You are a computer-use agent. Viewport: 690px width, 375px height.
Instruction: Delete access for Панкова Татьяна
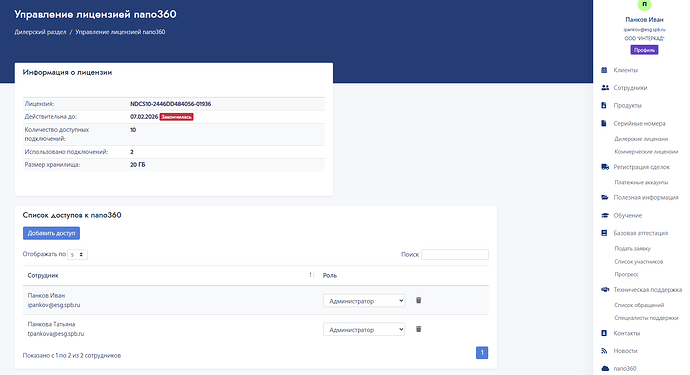click(418, 329)
